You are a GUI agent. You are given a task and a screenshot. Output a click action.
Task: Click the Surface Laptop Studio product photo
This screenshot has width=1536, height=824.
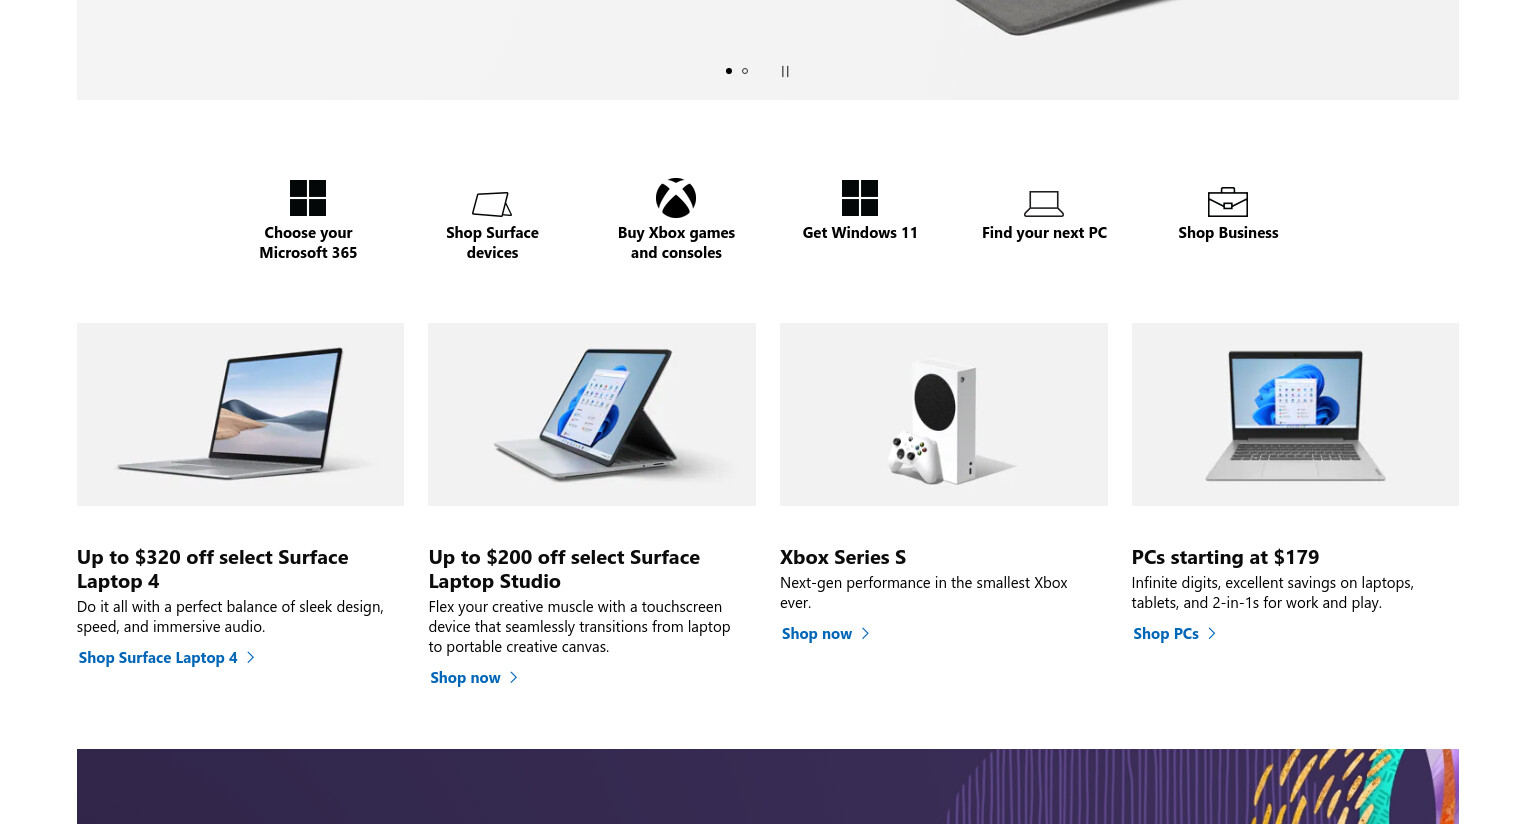(592, 414)
